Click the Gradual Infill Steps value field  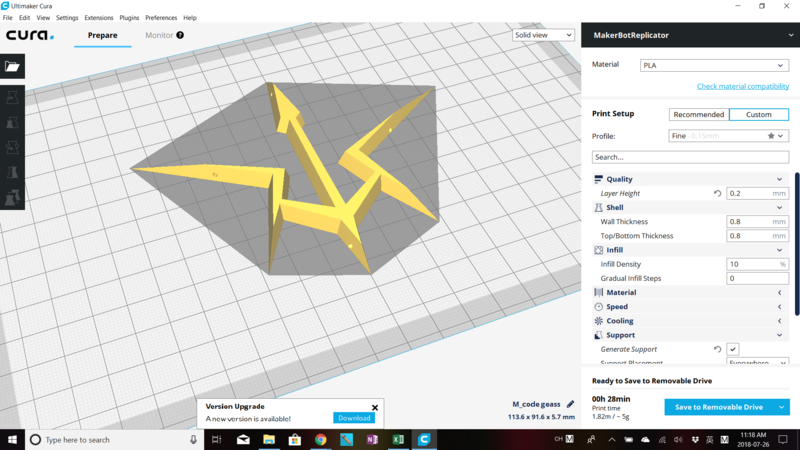pos(757,279)
